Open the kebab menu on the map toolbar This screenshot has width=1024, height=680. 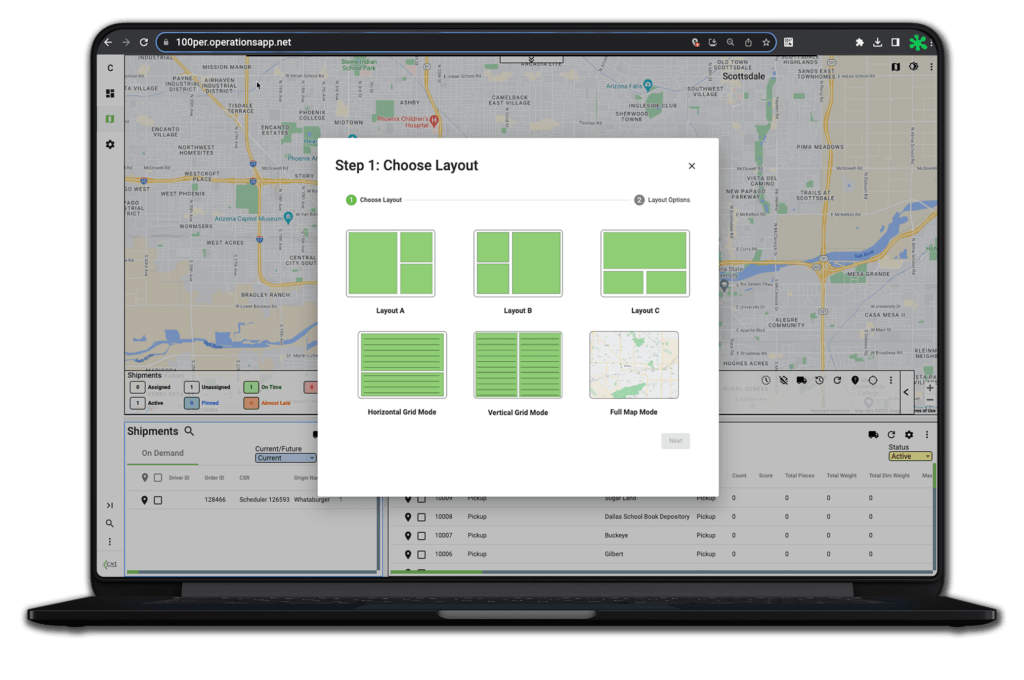point(891,380)
